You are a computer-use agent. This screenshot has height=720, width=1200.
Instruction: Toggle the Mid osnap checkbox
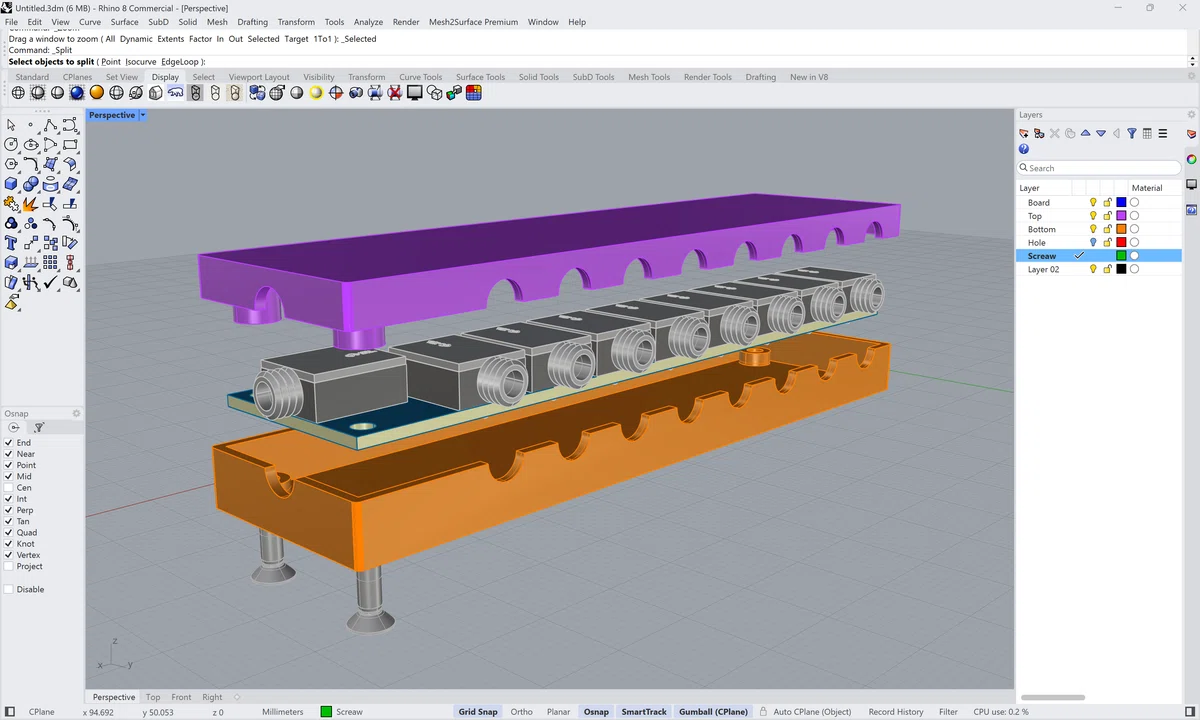pyautogui.click(x=9, y=476)
